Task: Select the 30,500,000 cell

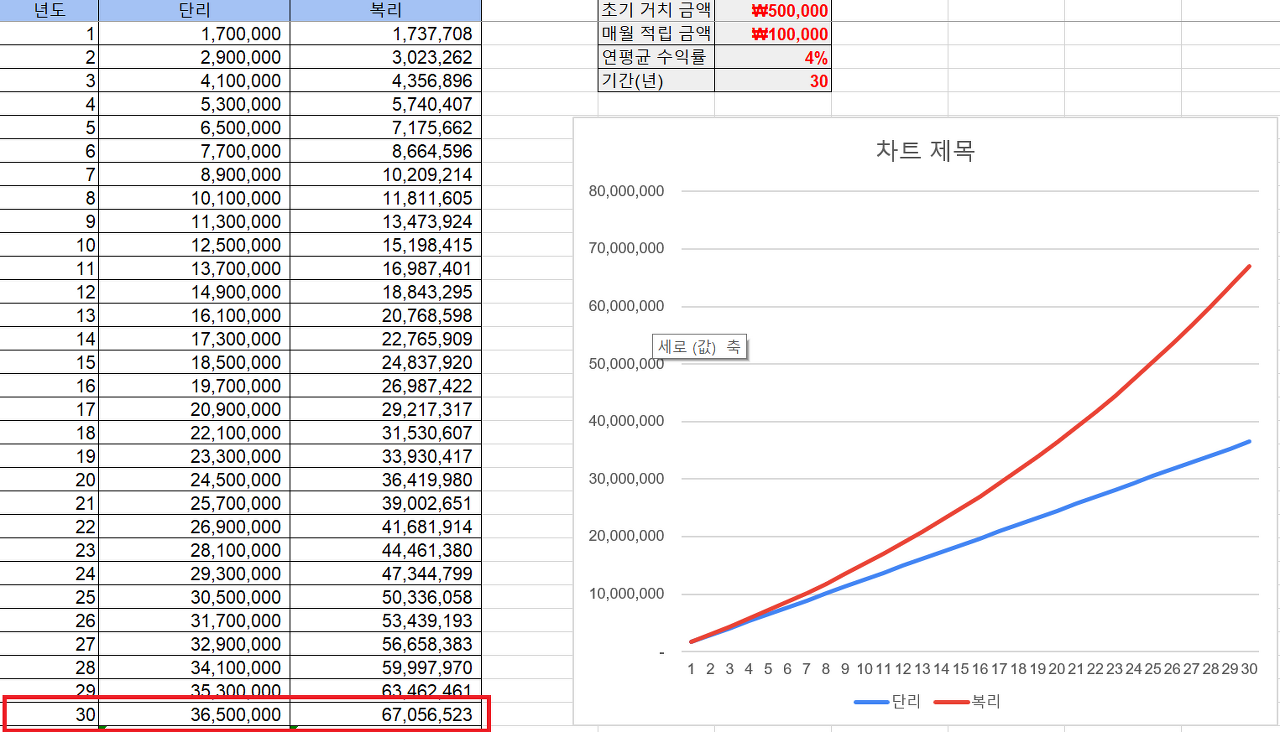Action: tap(194, 598)
